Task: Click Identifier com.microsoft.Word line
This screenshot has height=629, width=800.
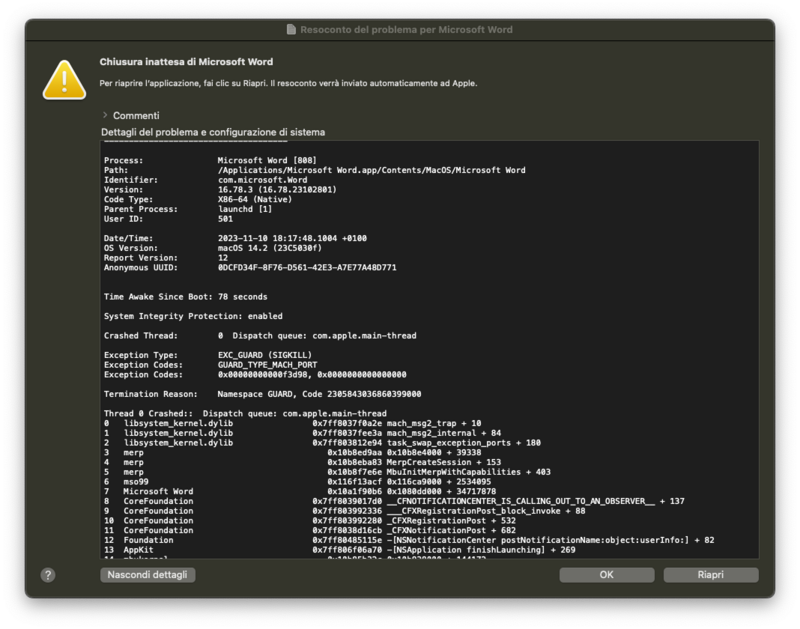Action: pyautogui.click(x=206, y=180)
